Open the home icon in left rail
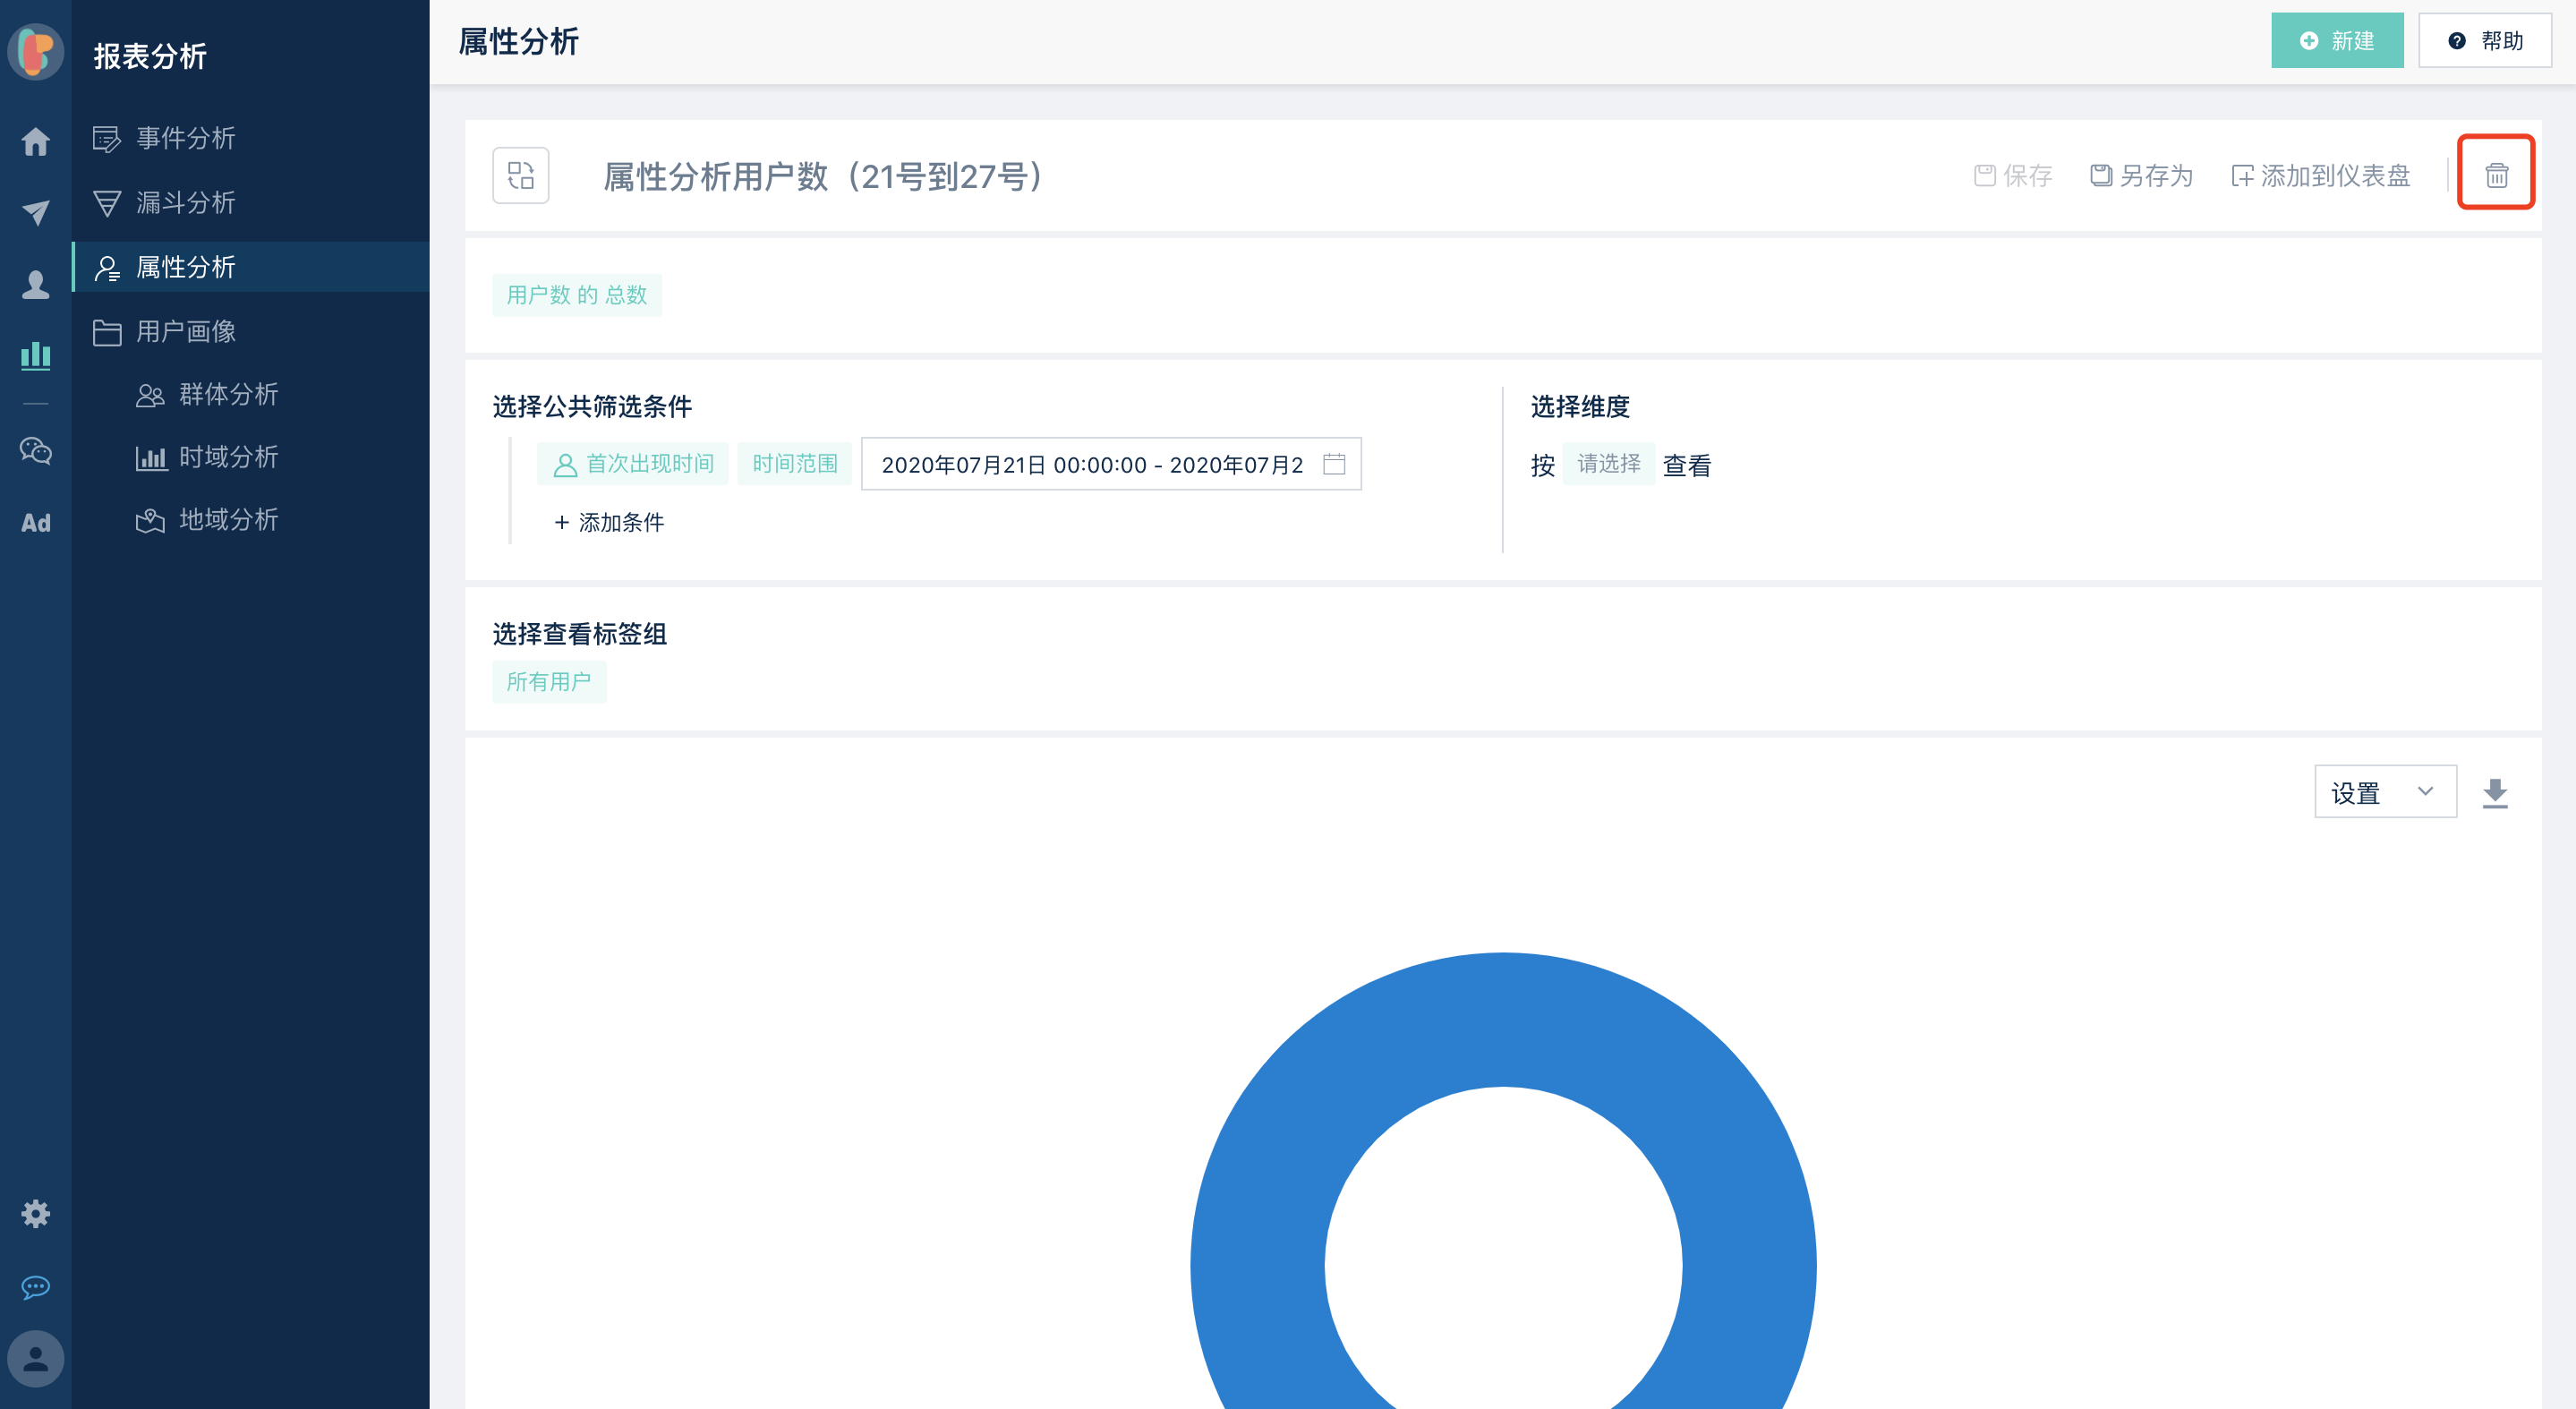 (36, 142)
